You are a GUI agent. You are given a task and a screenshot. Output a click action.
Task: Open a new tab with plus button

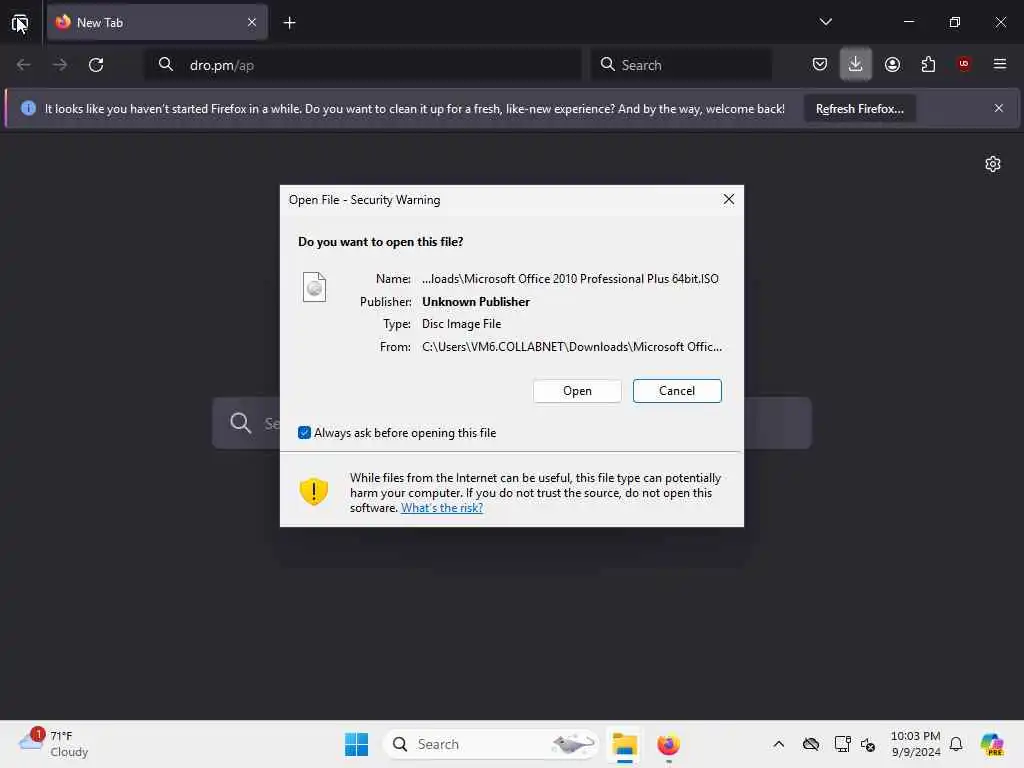289,23
